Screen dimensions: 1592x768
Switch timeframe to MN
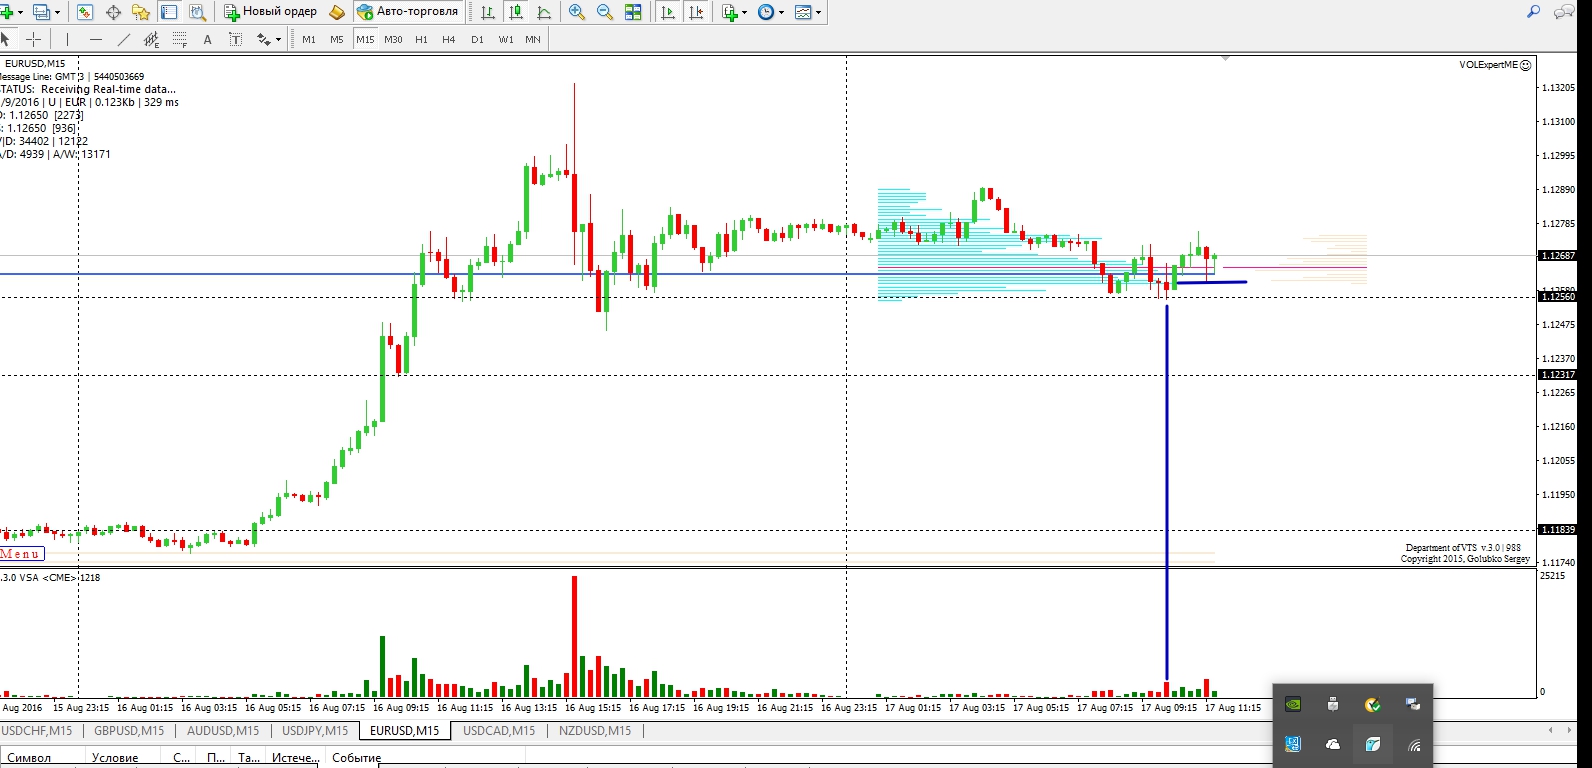pyautogui.click(x=533, y=39)
